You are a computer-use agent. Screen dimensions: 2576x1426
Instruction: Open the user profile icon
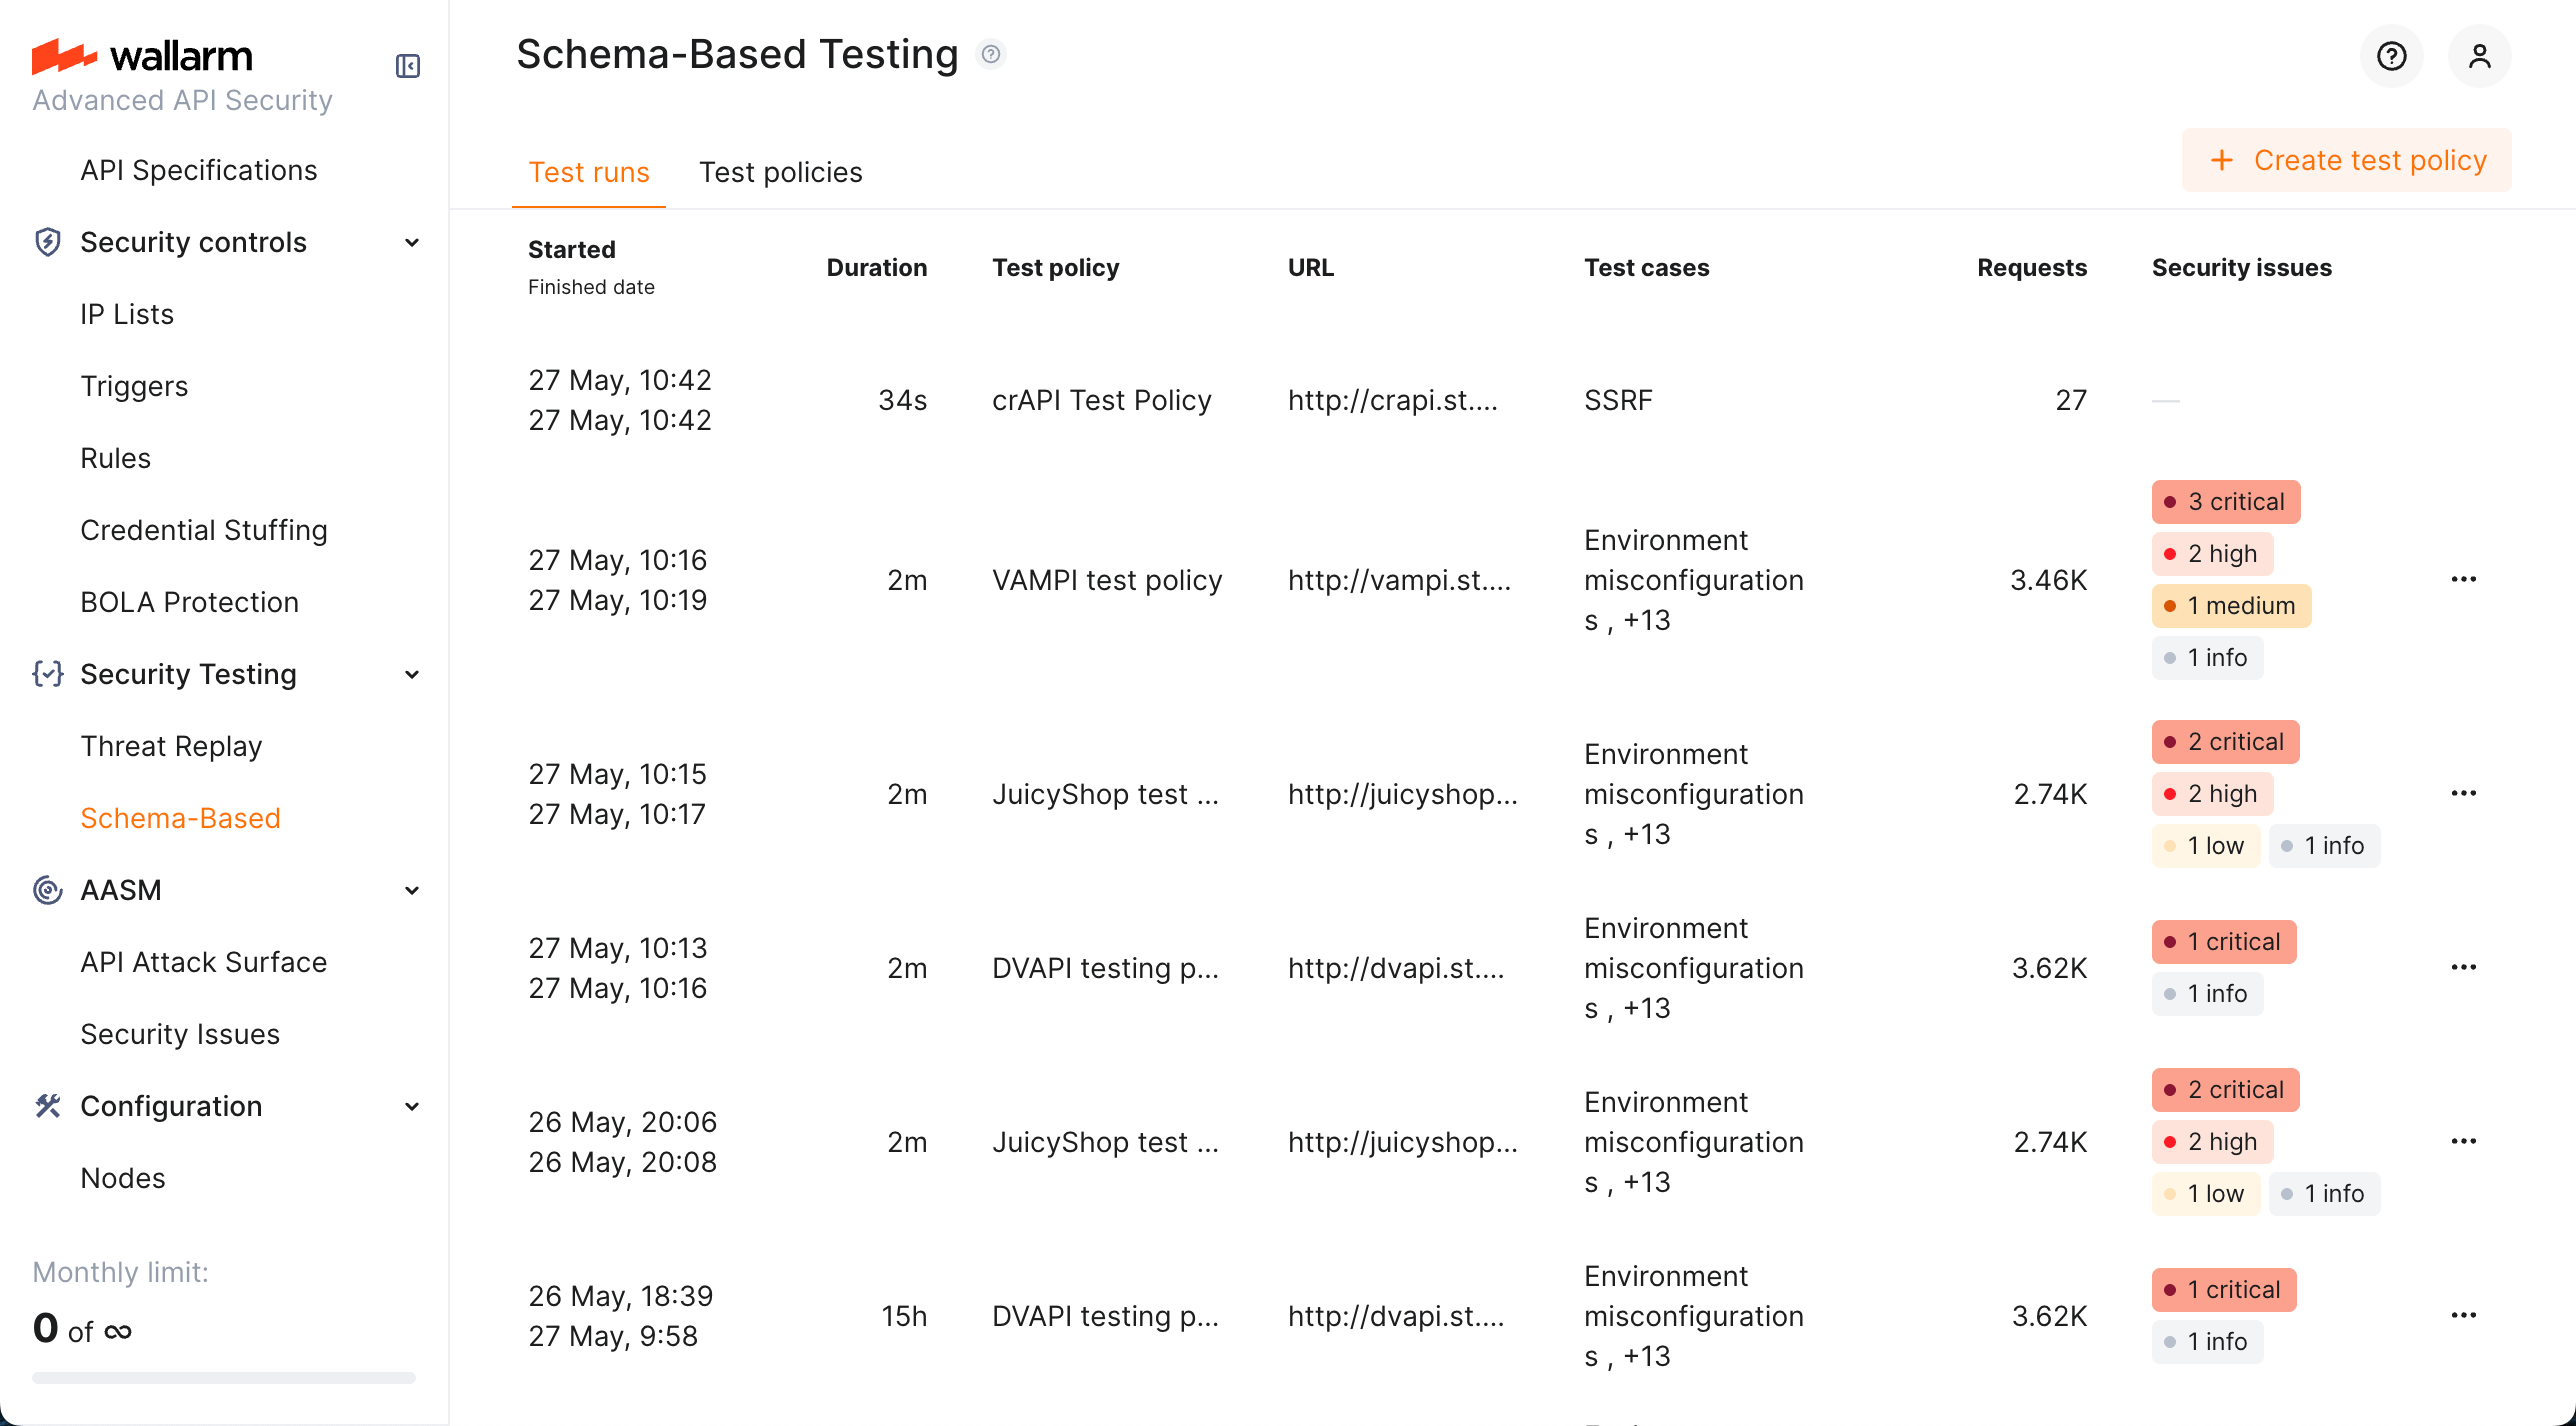click(x=2479, y=56)
